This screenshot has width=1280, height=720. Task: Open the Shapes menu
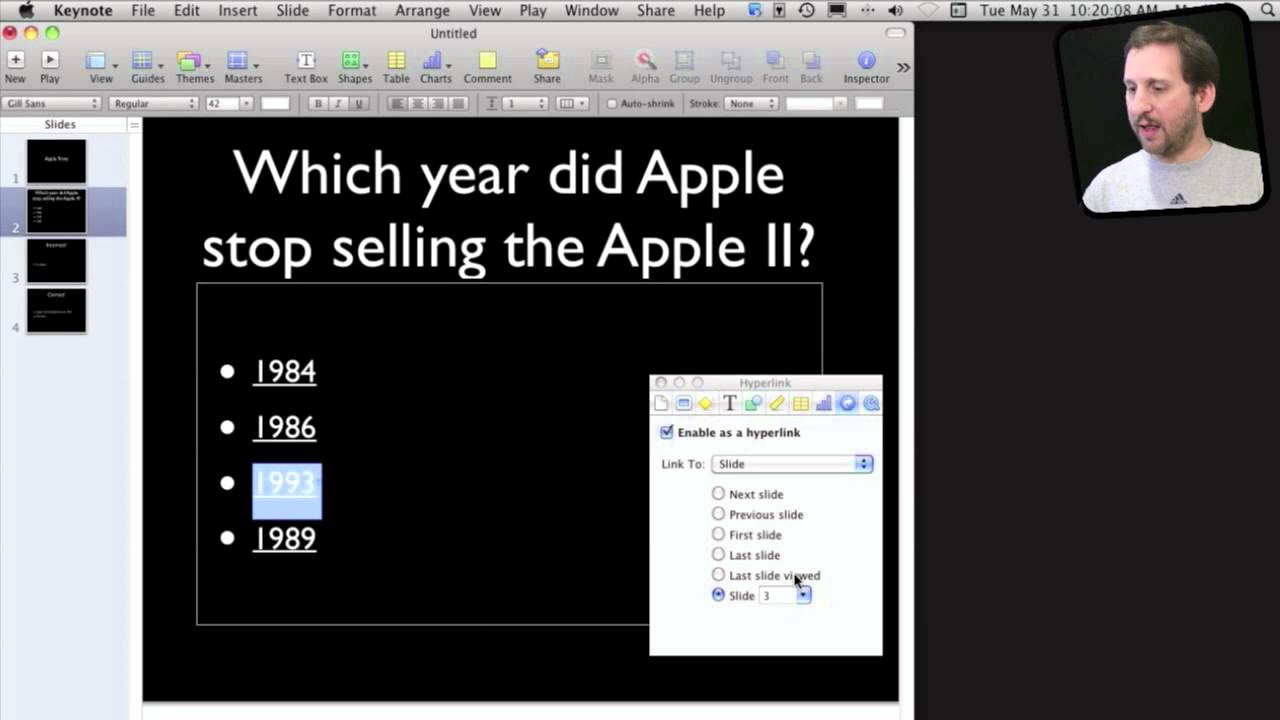[x=354, y=67]
